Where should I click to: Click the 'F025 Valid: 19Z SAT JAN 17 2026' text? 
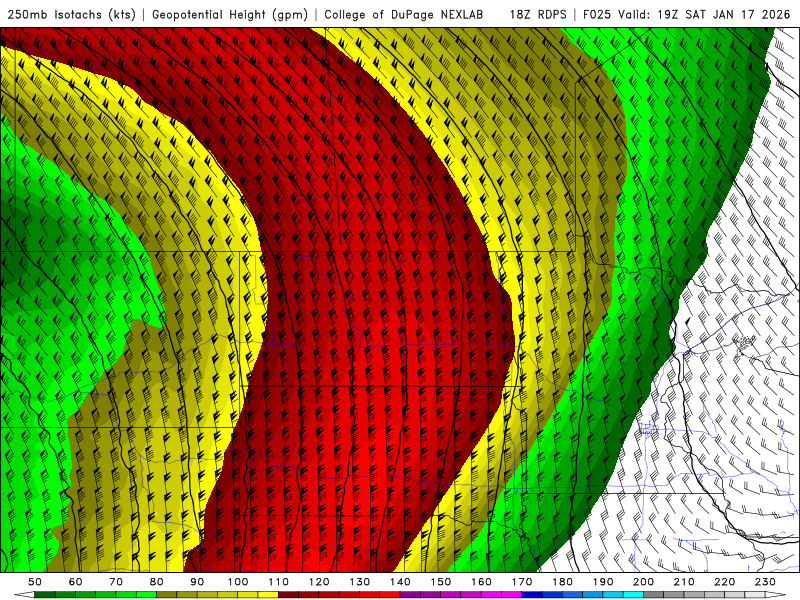point(687,14)
